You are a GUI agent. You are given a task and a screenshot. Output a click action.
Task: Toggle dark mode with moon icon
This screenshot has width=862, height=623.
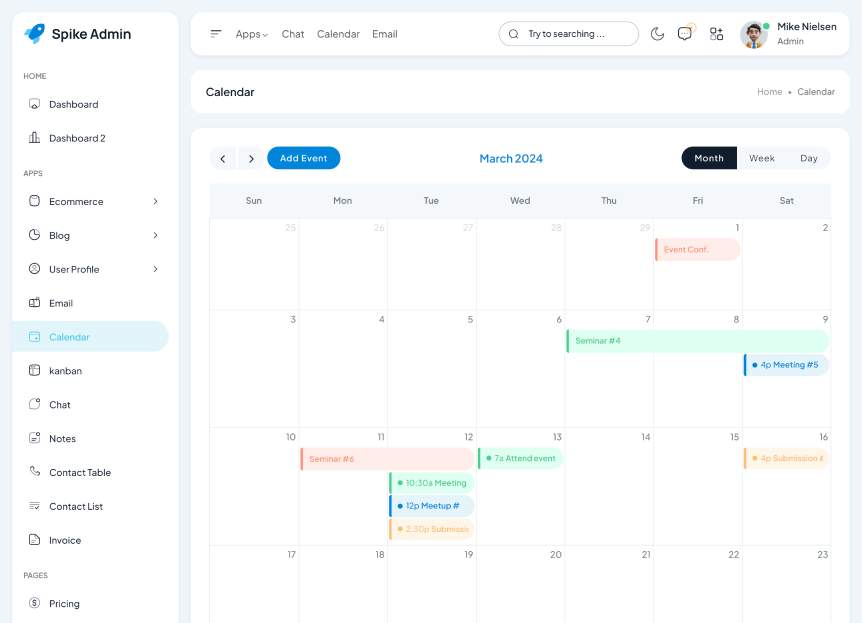click(x=657, y=34)
